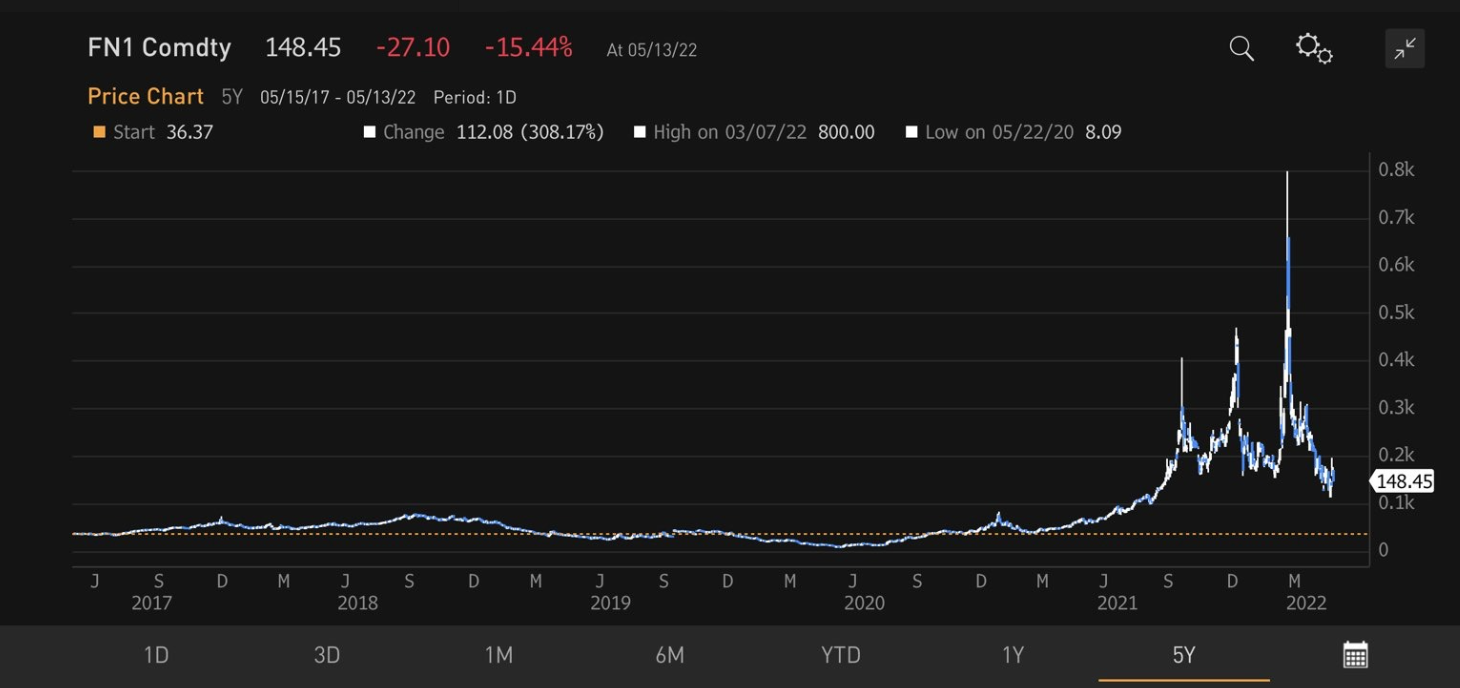The width and height of the screenshot is (1460, 688).
Task: Click the 2017 year label on x-axis
Action: tap(151, 603)
